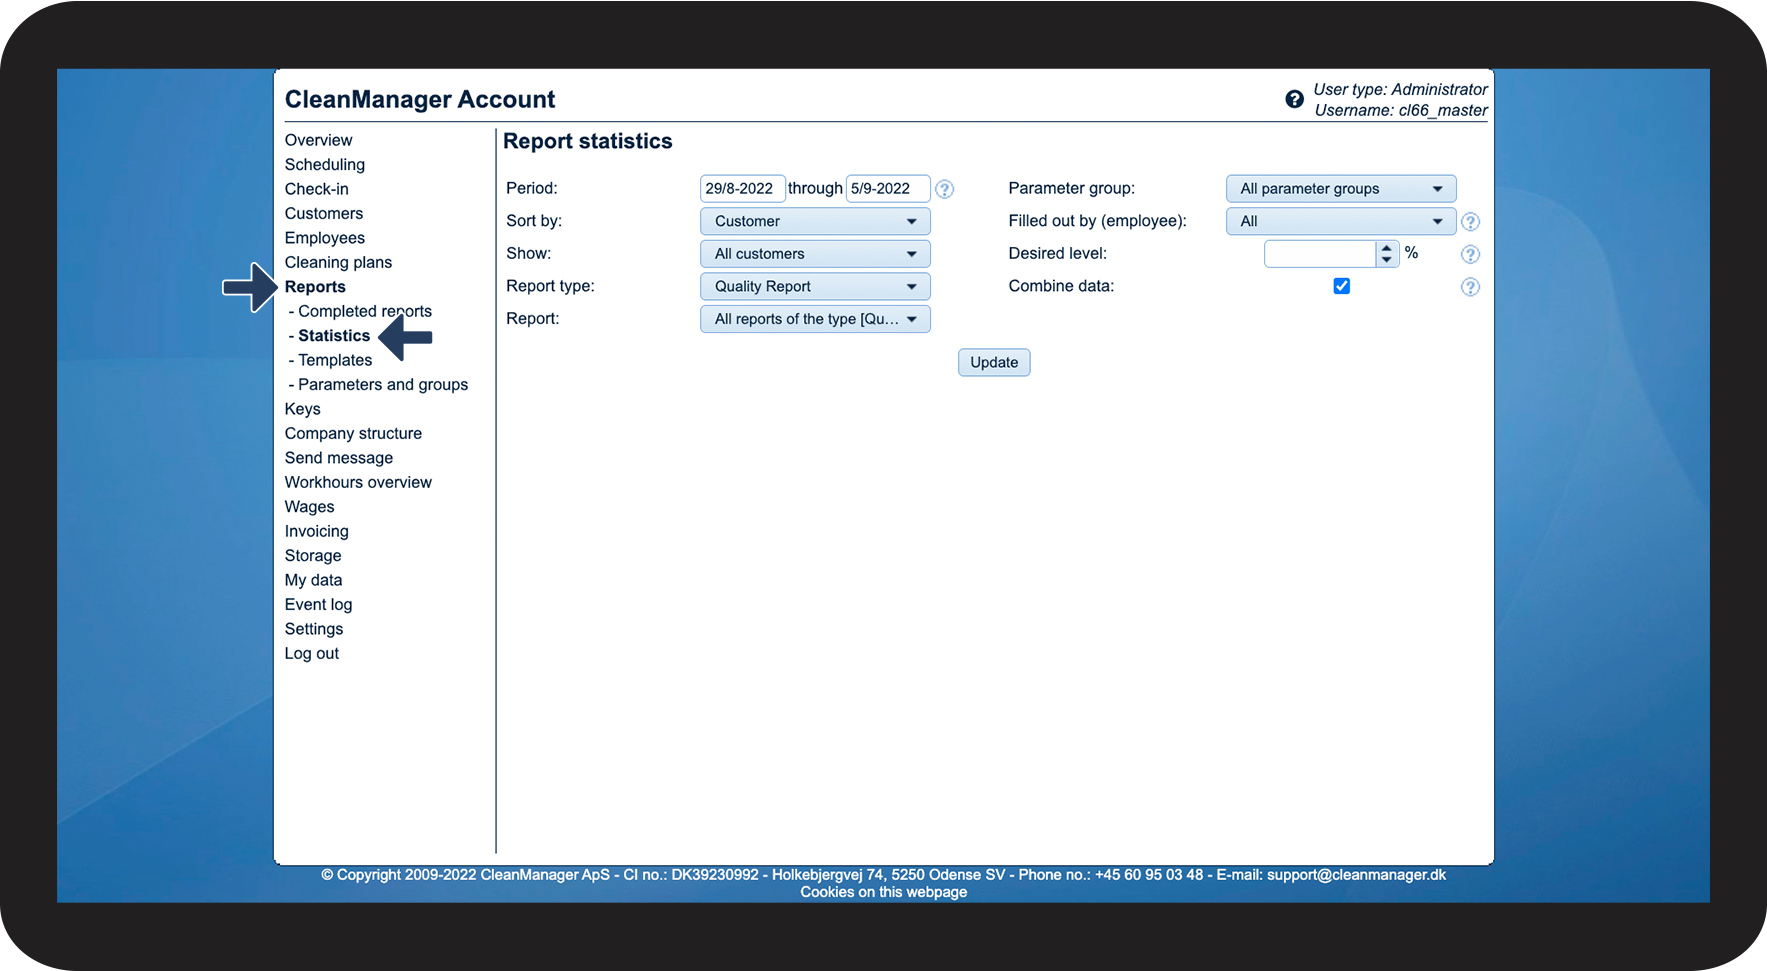This screenshot has width=1767, height=971.
Task: Select Invoicing from the sidebar
Action: [x=317, y=531]
